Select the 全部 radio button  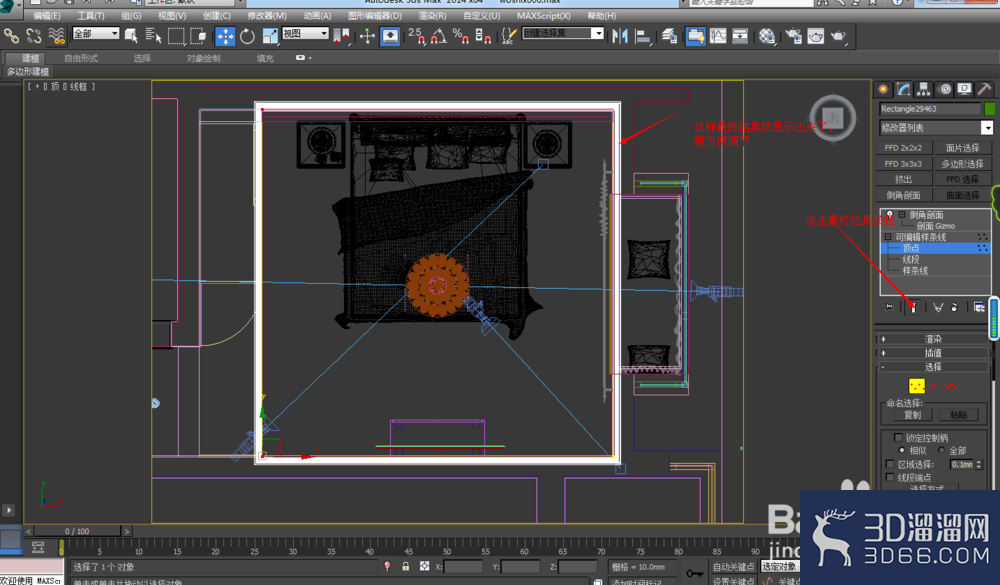tap(941, 450)
